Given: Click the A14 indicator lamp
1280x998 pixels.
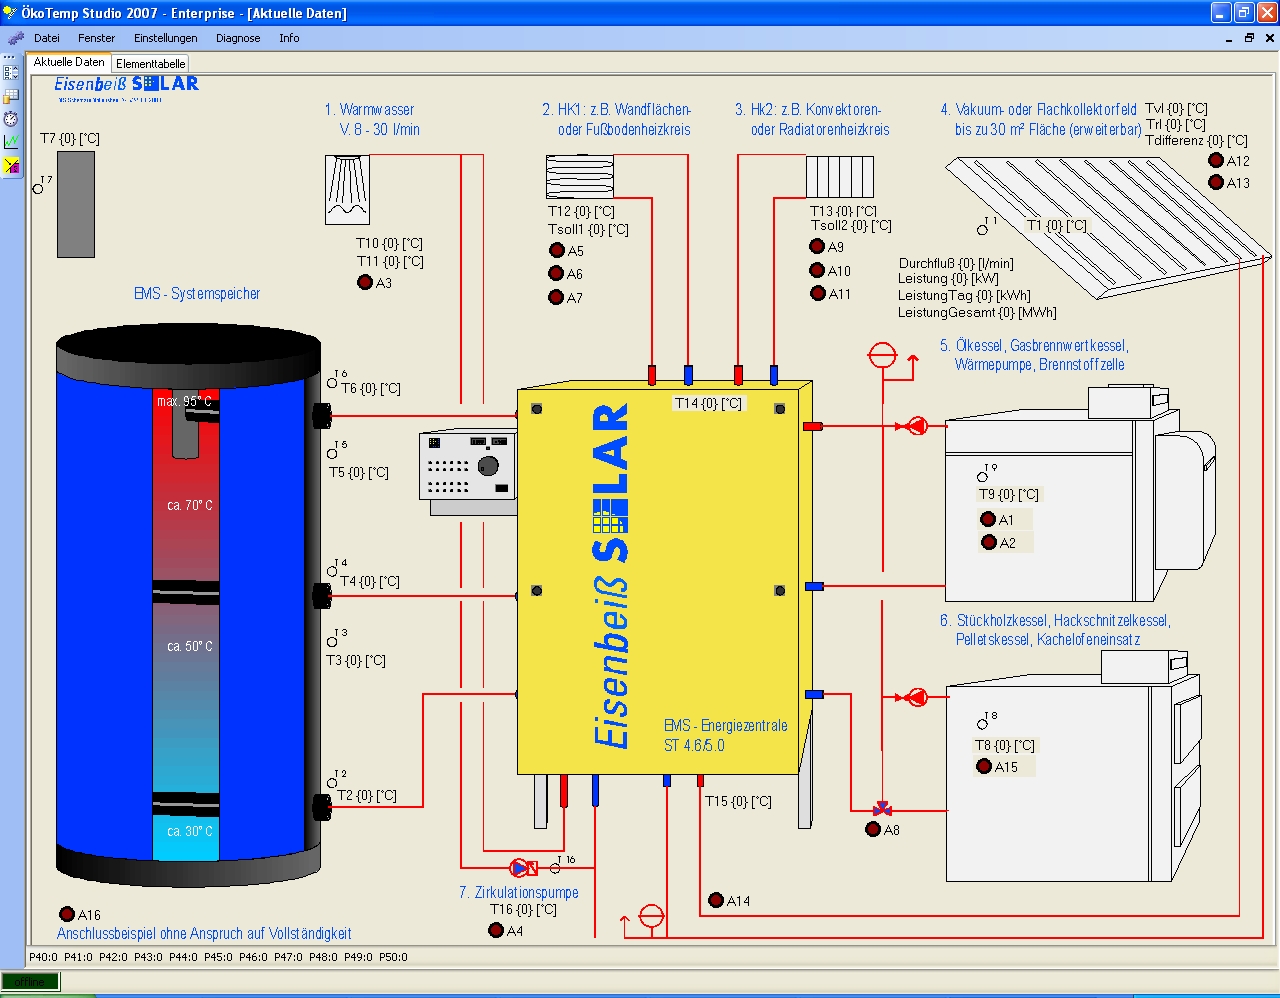Looking at the screenshot, I should coord(716,900).
